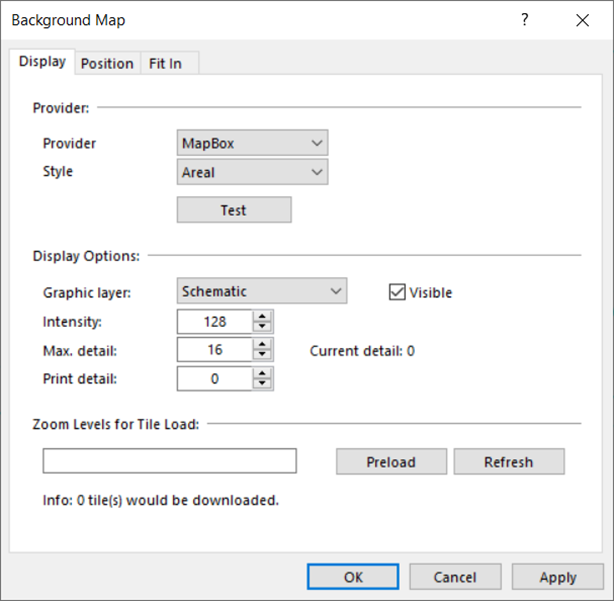Expand the Style dropdown showing Areal
This screenshot has width=614, height=601.
252,172
